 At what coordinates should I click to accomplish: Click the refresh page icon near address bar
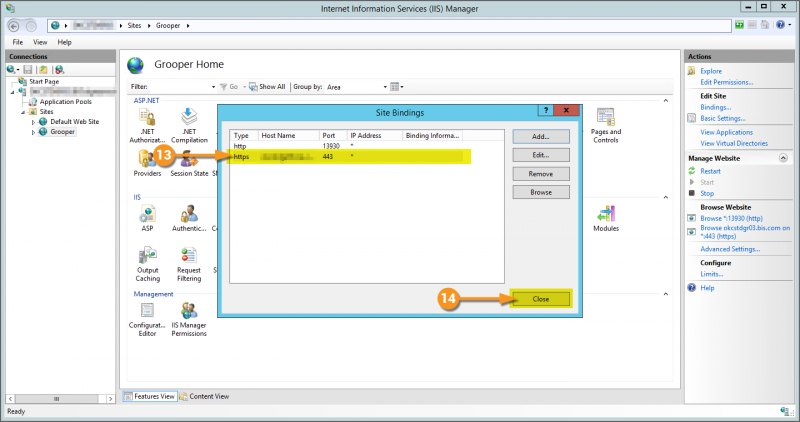coord(739,24)
